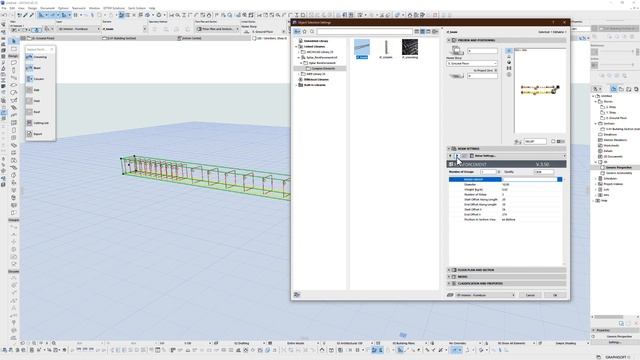Screen dimensions: 640x360
Task: Select BIMcloud Libraries in the library tree
Action: coord(316,80)
